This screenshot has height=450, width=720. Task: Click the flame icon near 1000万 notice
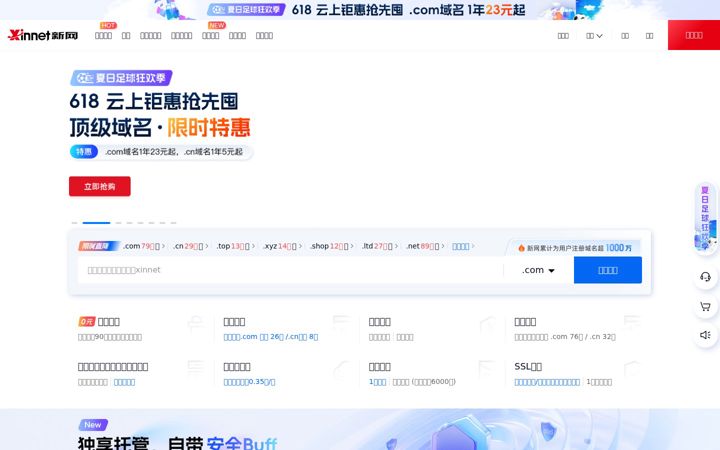[x=521, y=248]
